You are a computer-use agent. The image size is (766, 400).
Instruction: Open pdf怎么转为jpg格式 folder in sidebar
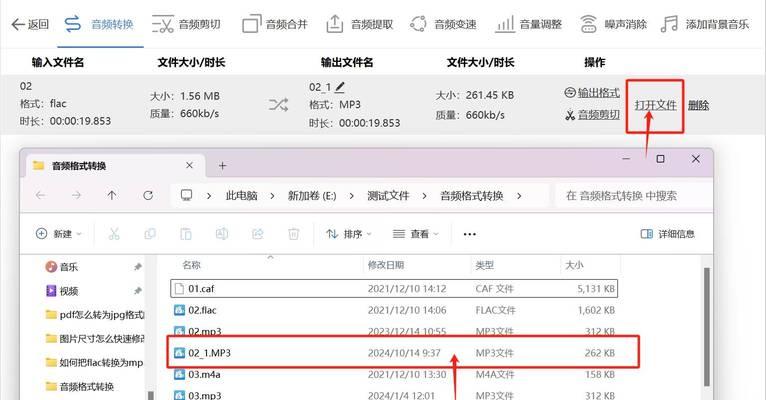coord(95,315)
